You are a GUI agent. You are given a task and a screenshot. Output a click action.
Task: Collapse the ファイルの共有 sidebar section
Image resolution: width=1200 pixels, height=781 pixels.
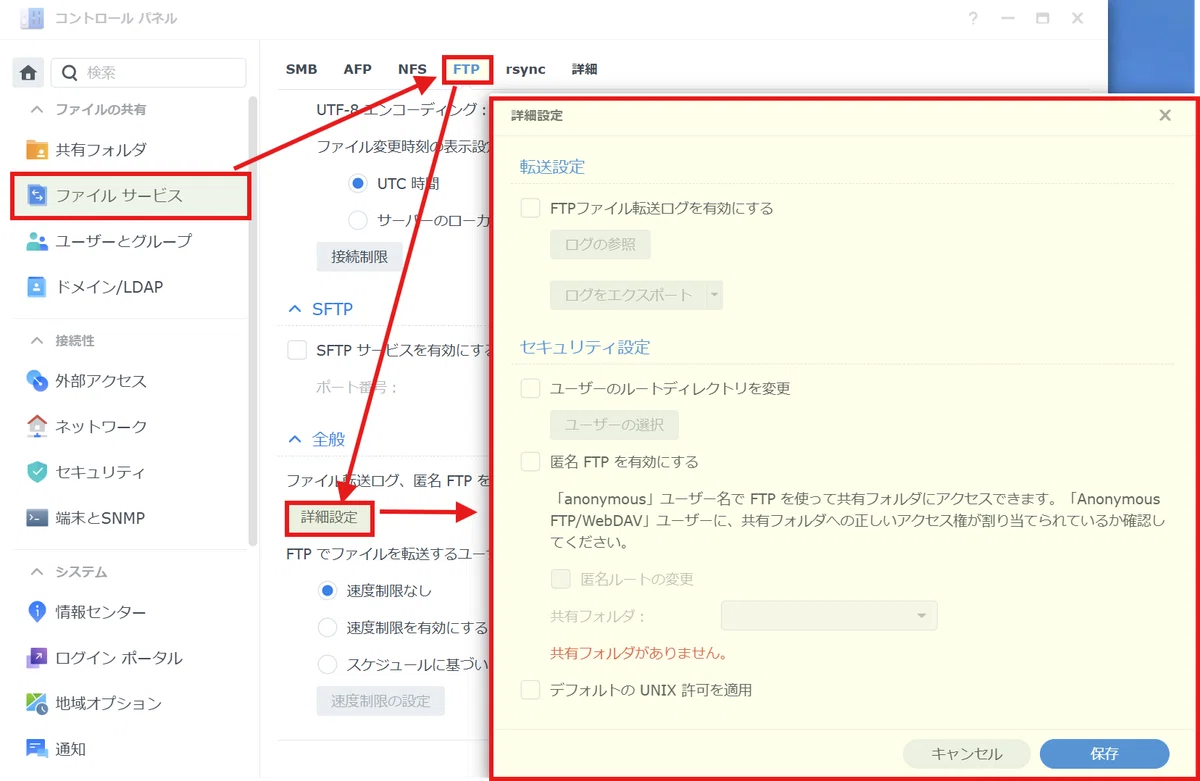(x=37, y=109)
